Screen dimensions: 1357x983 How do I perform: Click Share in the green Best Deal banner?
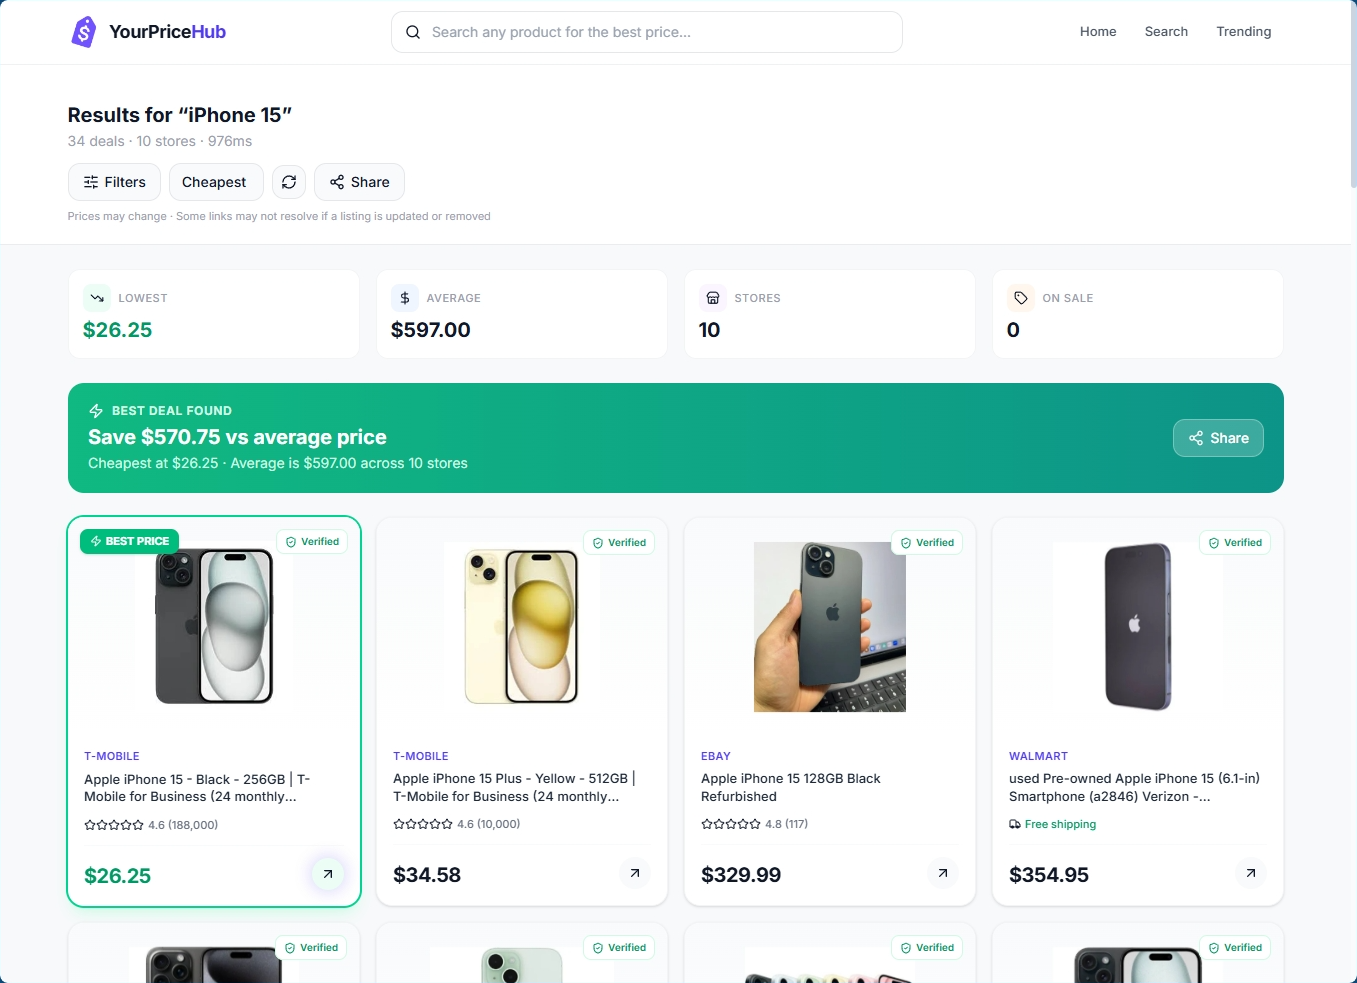click(1218, 438)
